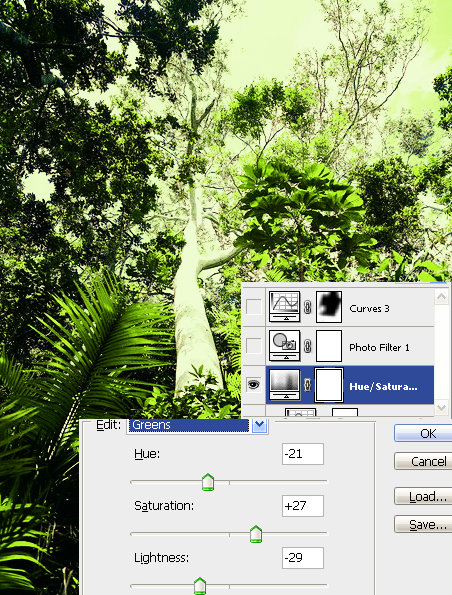Click the Photo Filter 1 adjustment icon
The width and height of the screenshot is (452, 595).
point(284,345)
